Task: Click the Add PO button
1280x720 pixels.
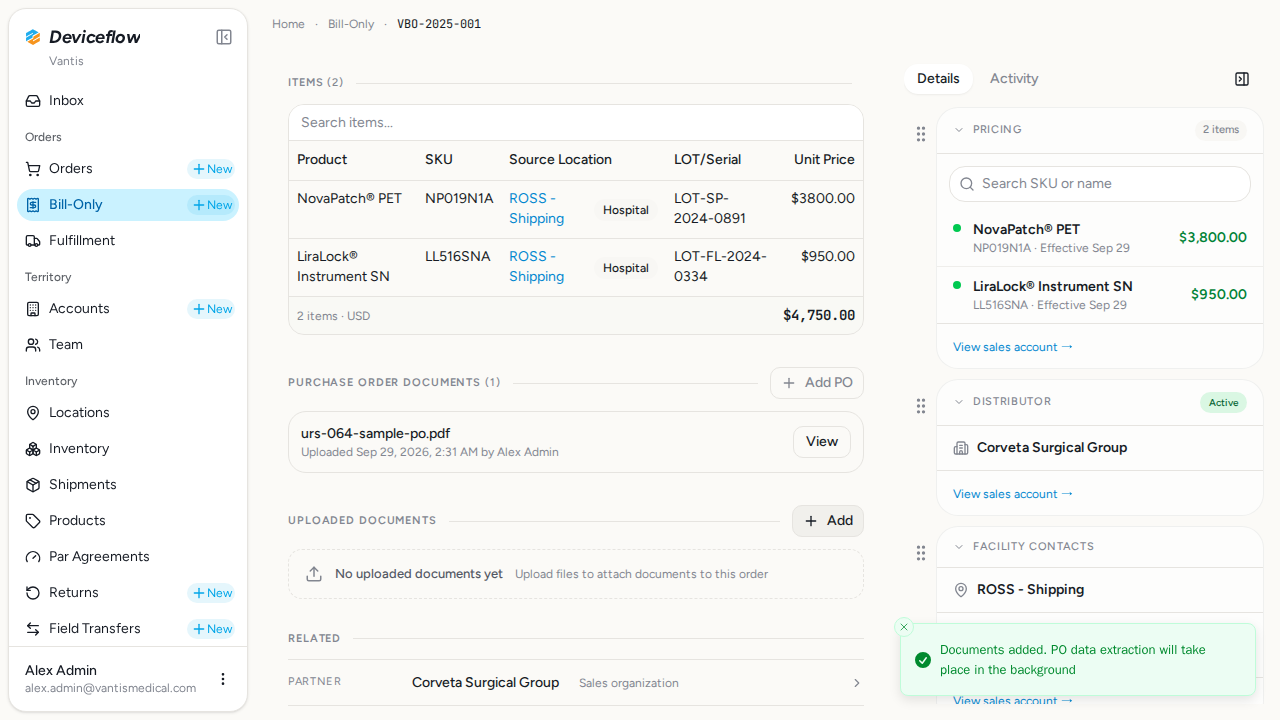Action: point(817,383)
